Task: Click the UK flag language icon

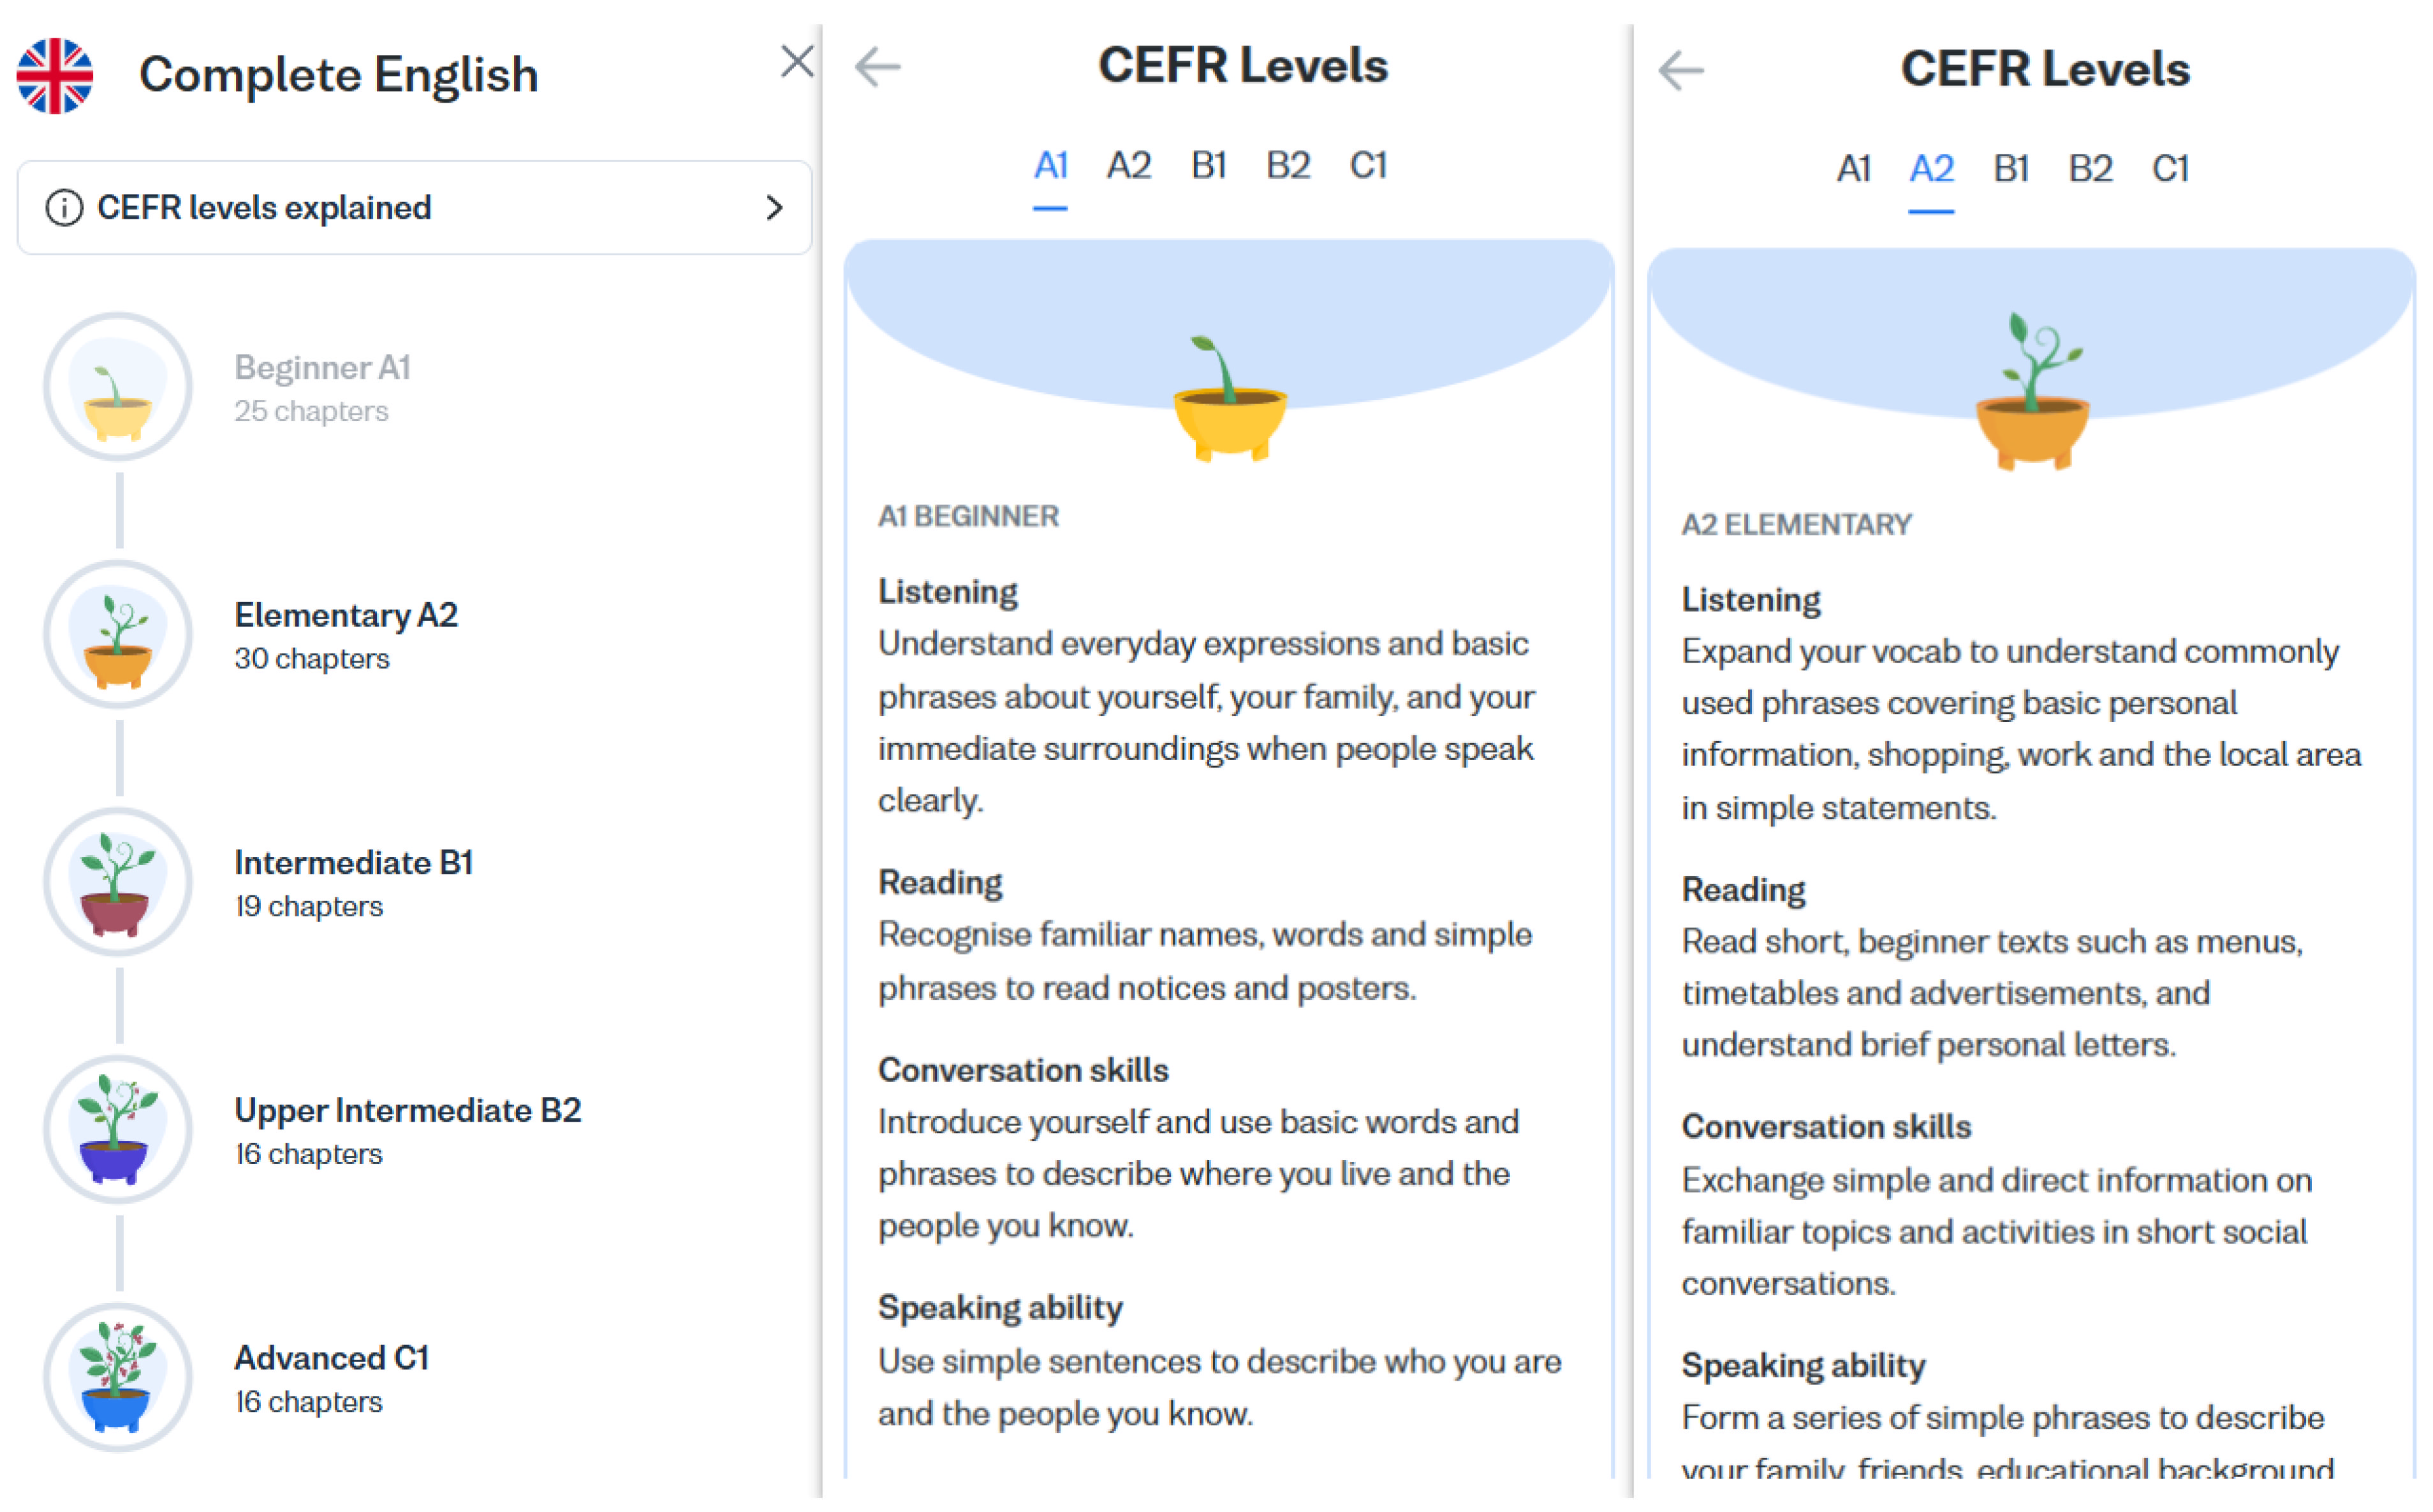Action: click(55, 75)
